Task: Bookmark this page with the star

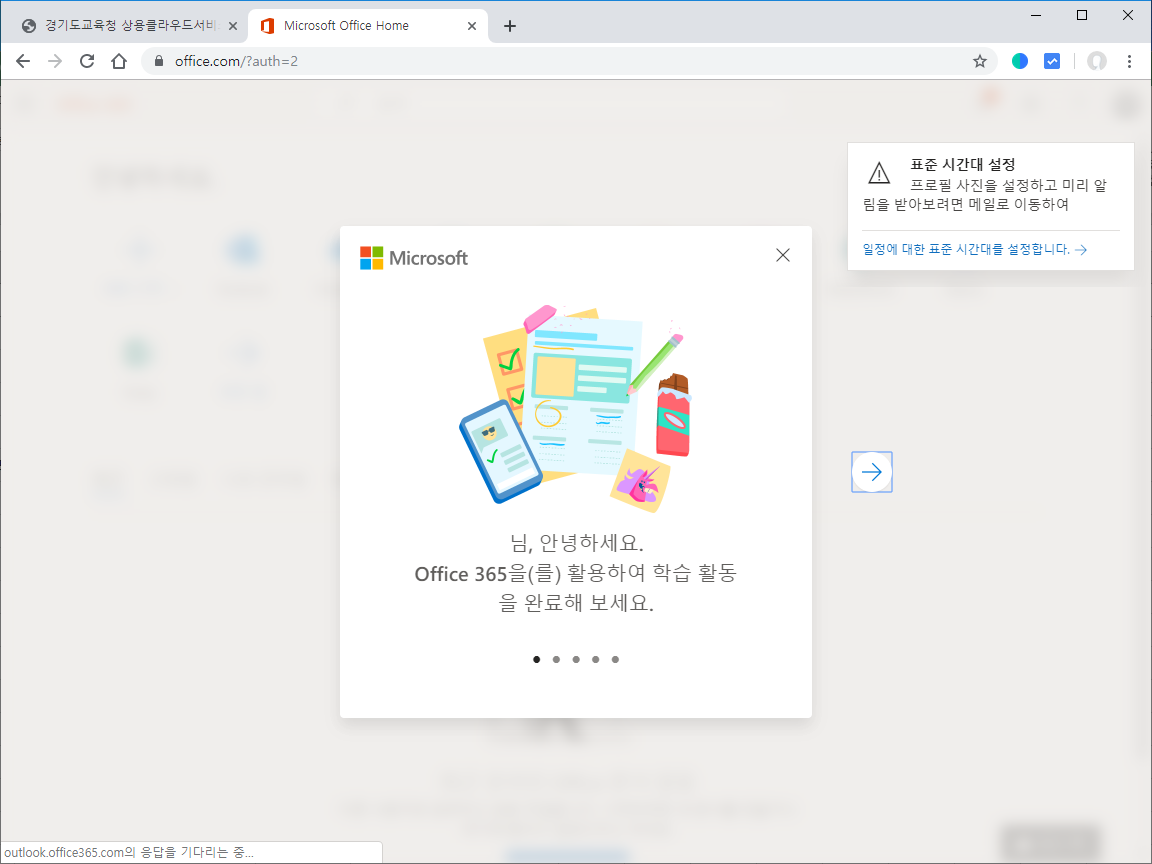Action: [x=979, y=61]
